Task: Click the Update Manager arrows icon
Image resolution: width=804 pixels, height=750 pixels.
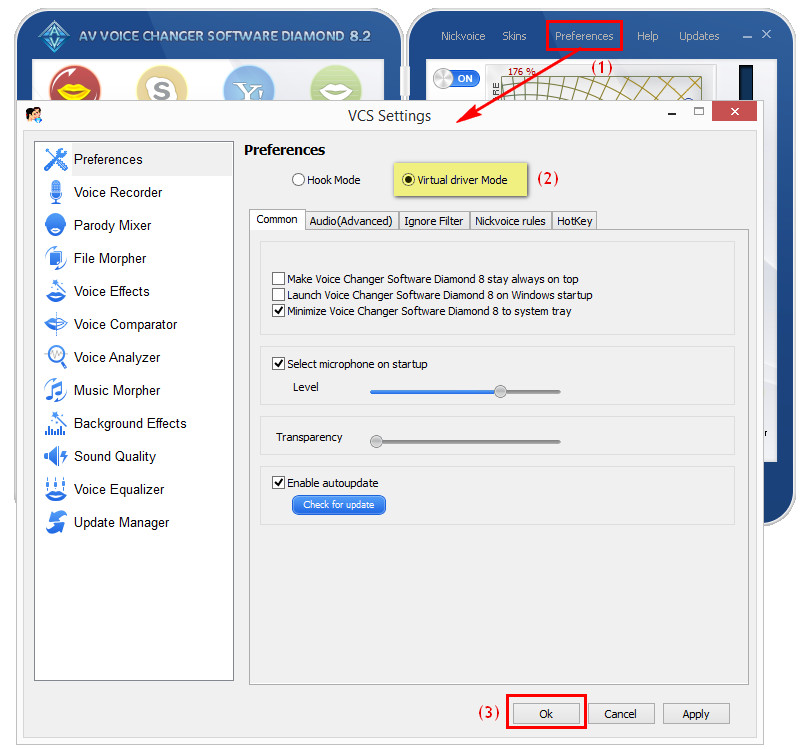Action: (55, 522)
